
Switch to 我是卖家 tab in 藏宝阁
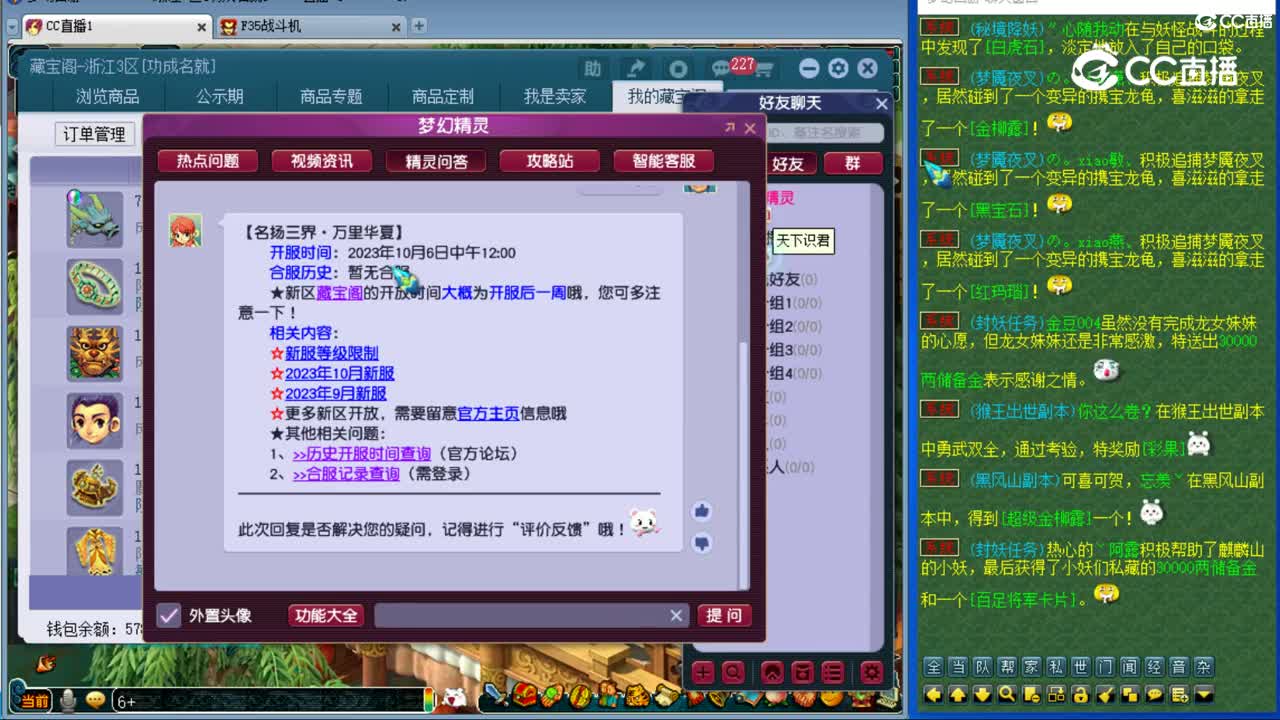tap(555, 97)
